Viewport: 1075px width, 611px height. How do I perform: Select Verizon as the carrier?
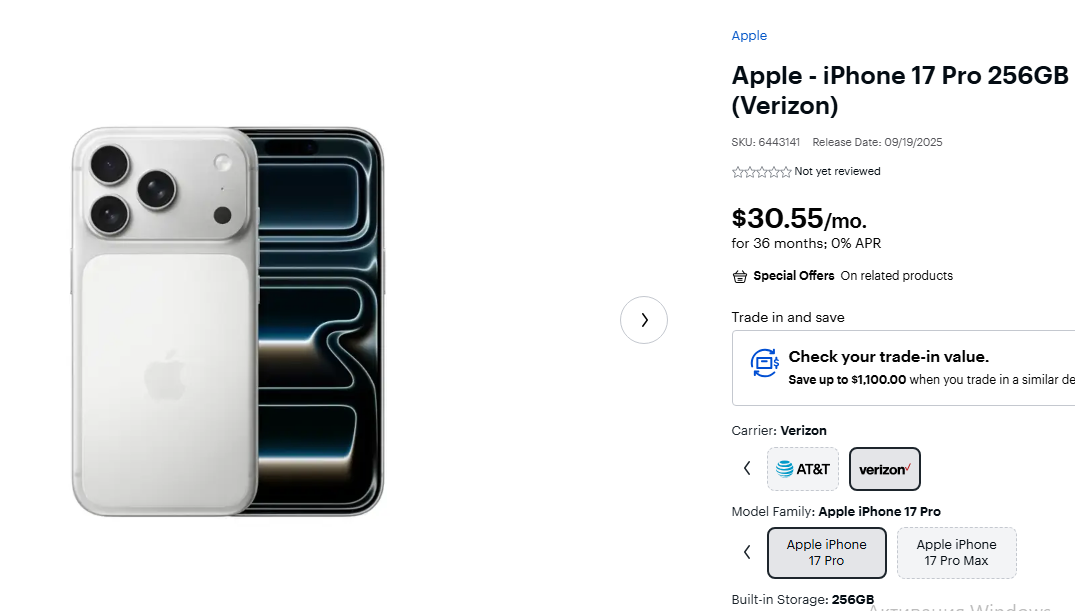(x=884, y=468)
